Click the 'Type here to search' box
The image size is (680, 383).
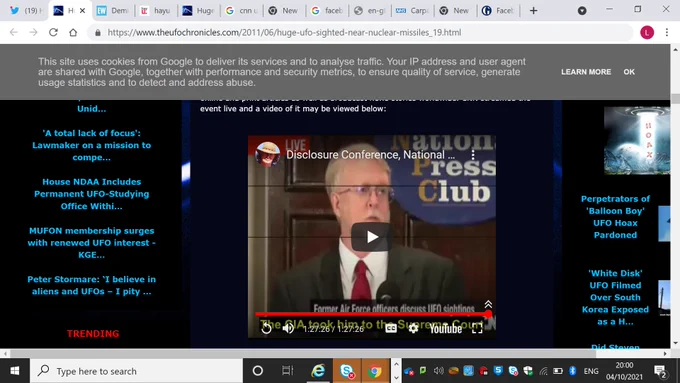(x=137, y=371)
